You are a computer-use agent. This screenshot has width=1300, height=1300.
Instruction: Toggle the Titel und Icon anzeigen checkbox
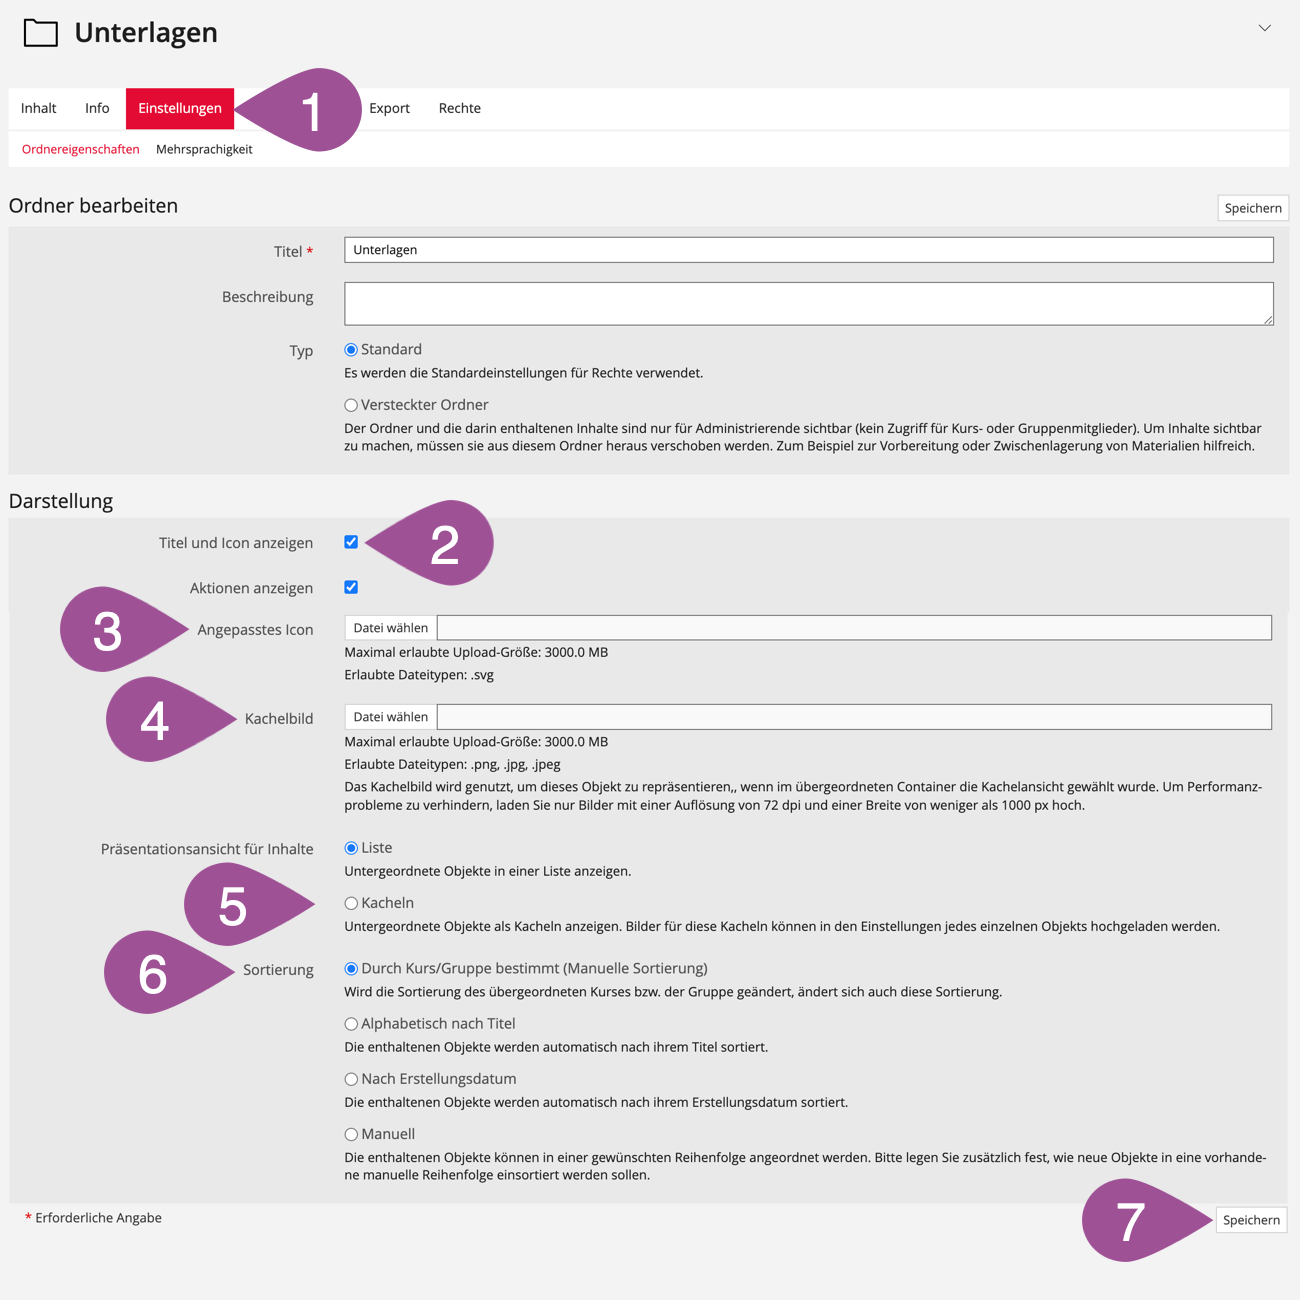(x=351, y=542)
